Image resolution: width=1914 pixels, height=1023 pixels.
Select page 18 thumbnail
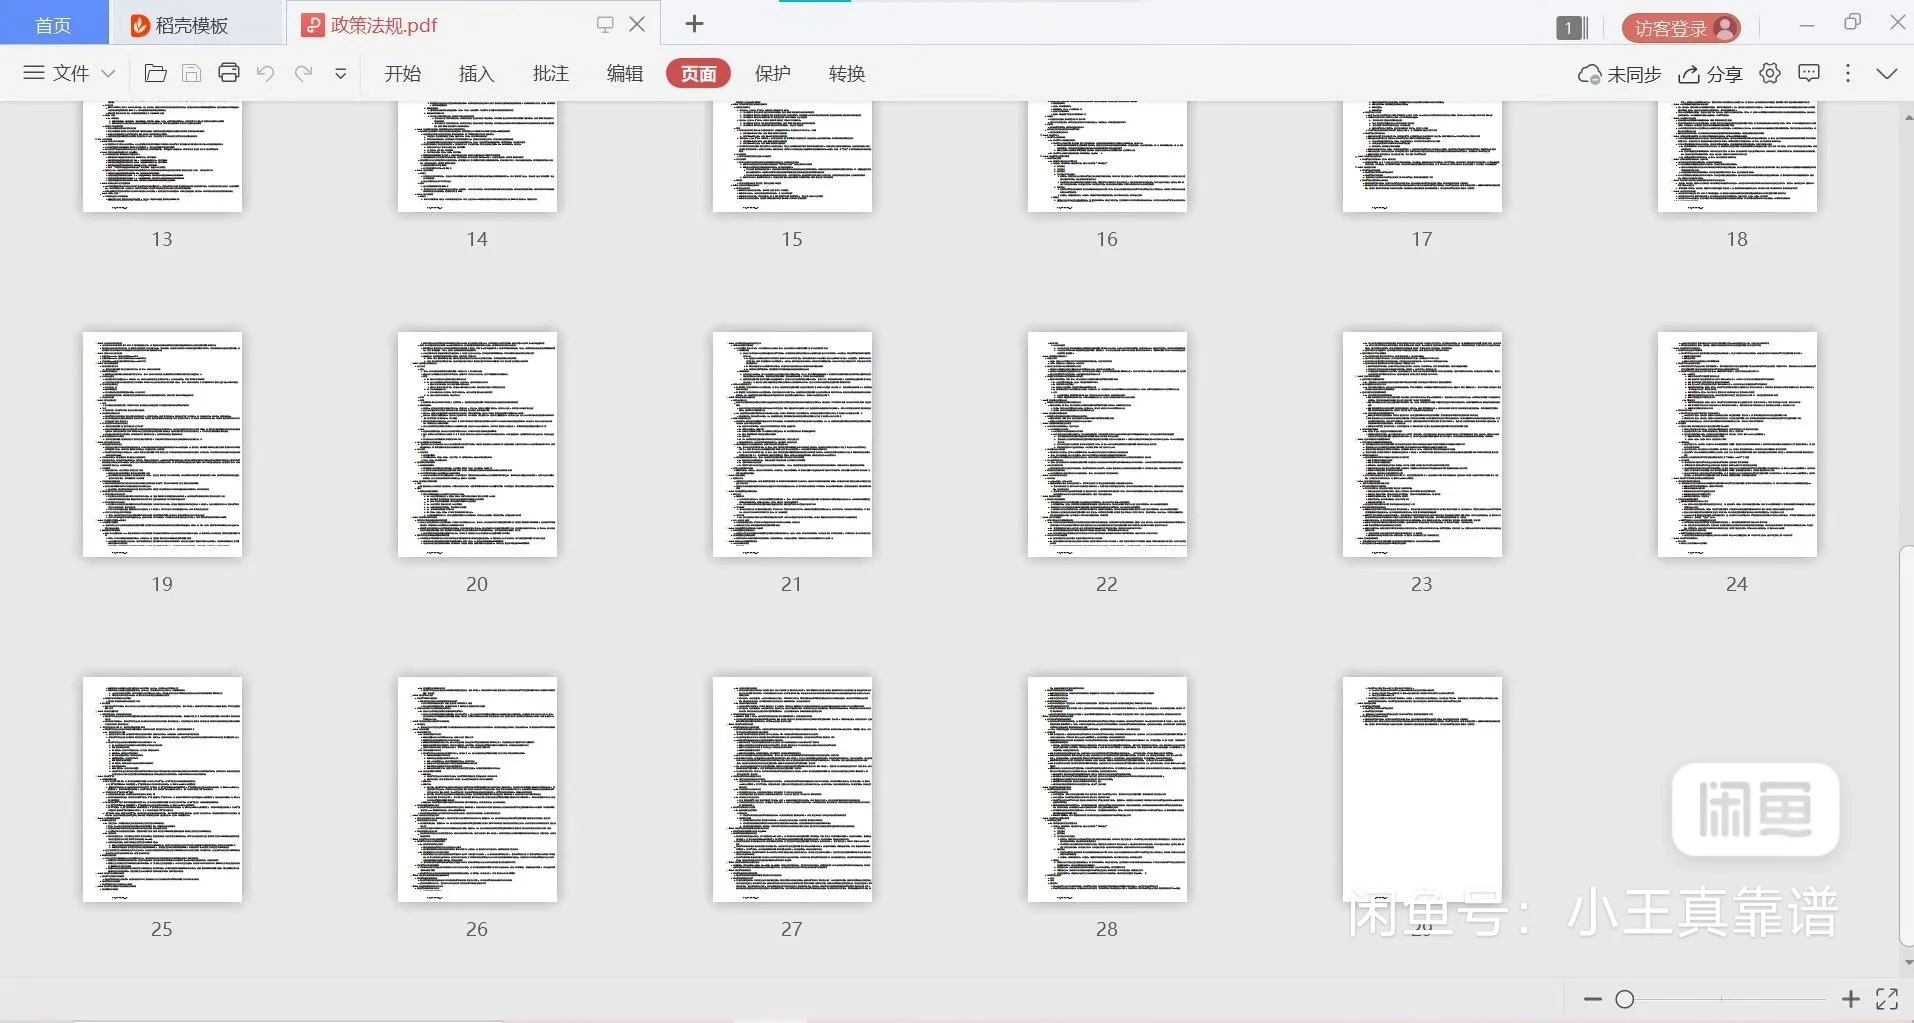tap(1737, 156)
